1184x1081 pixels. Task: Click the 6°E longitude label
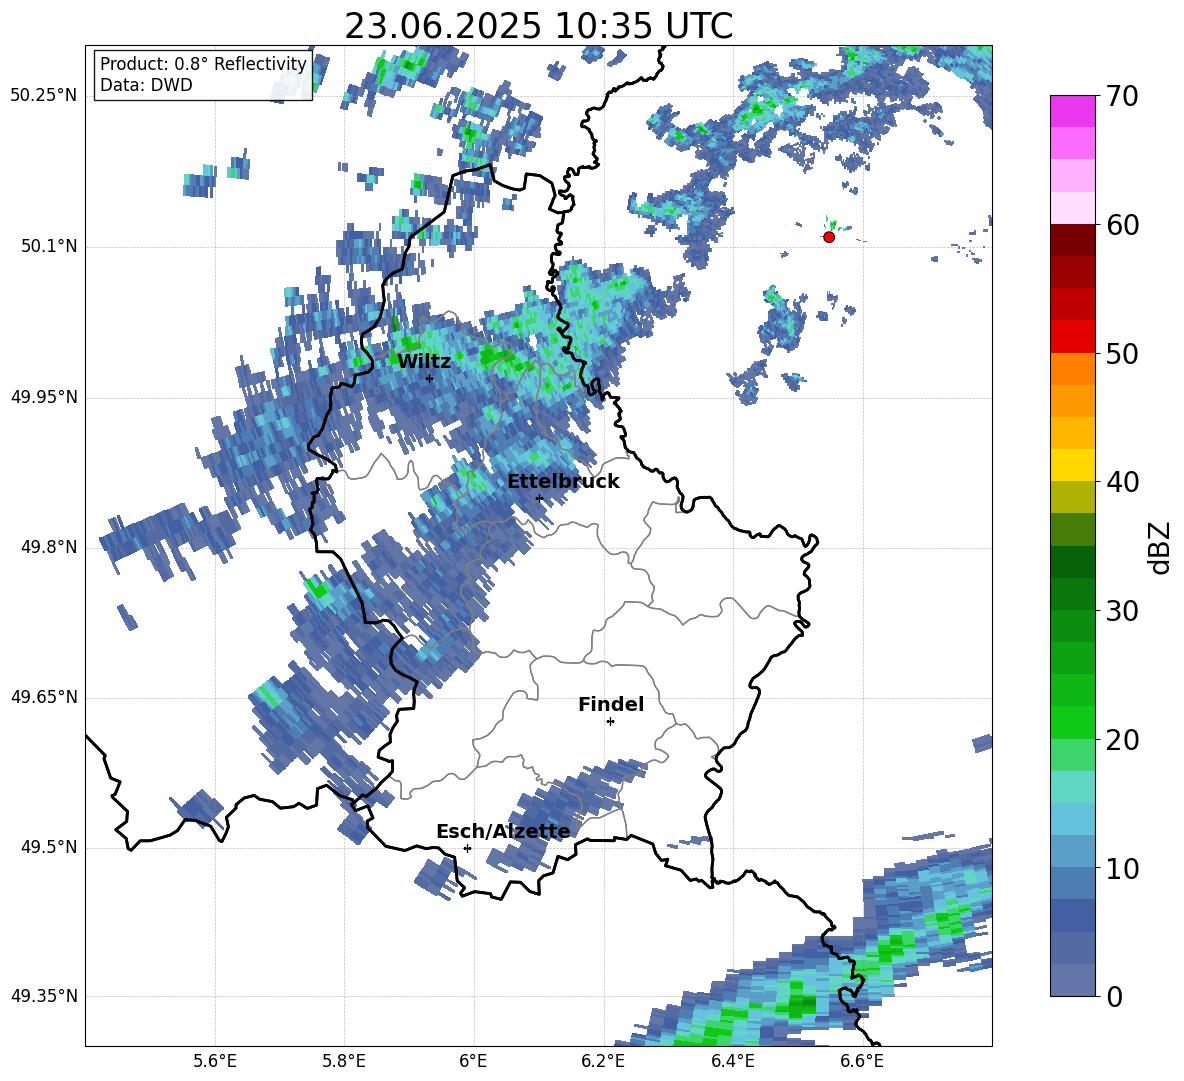click(x=473, y=1061)
